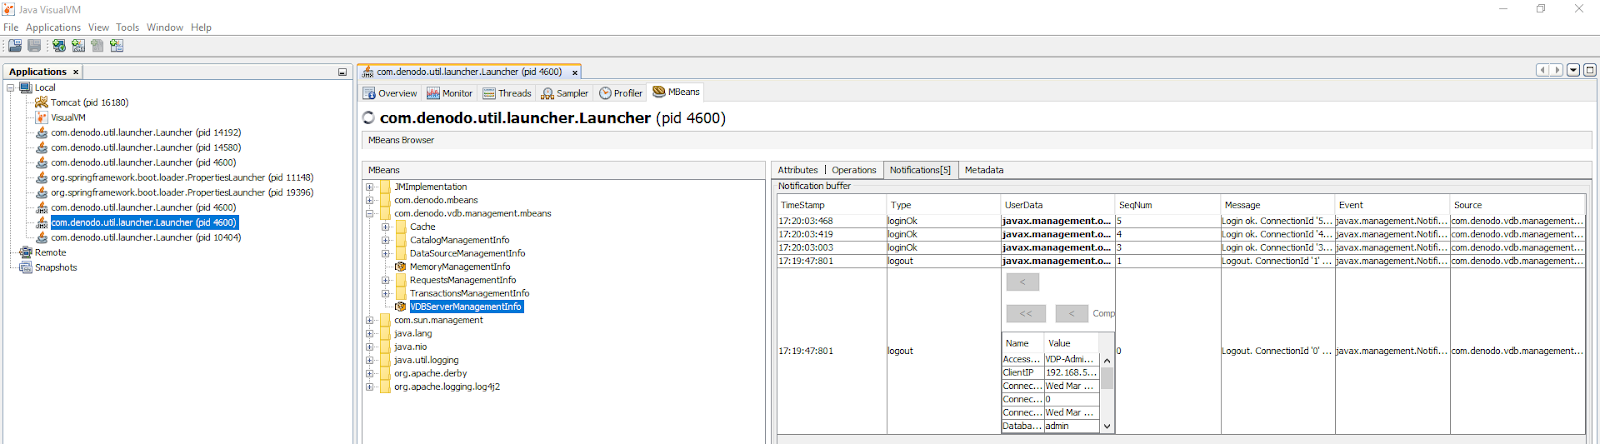Click the JMImplementation folder icon
The width and height of the screenshot is (1600, 444).
click(385, 187)
